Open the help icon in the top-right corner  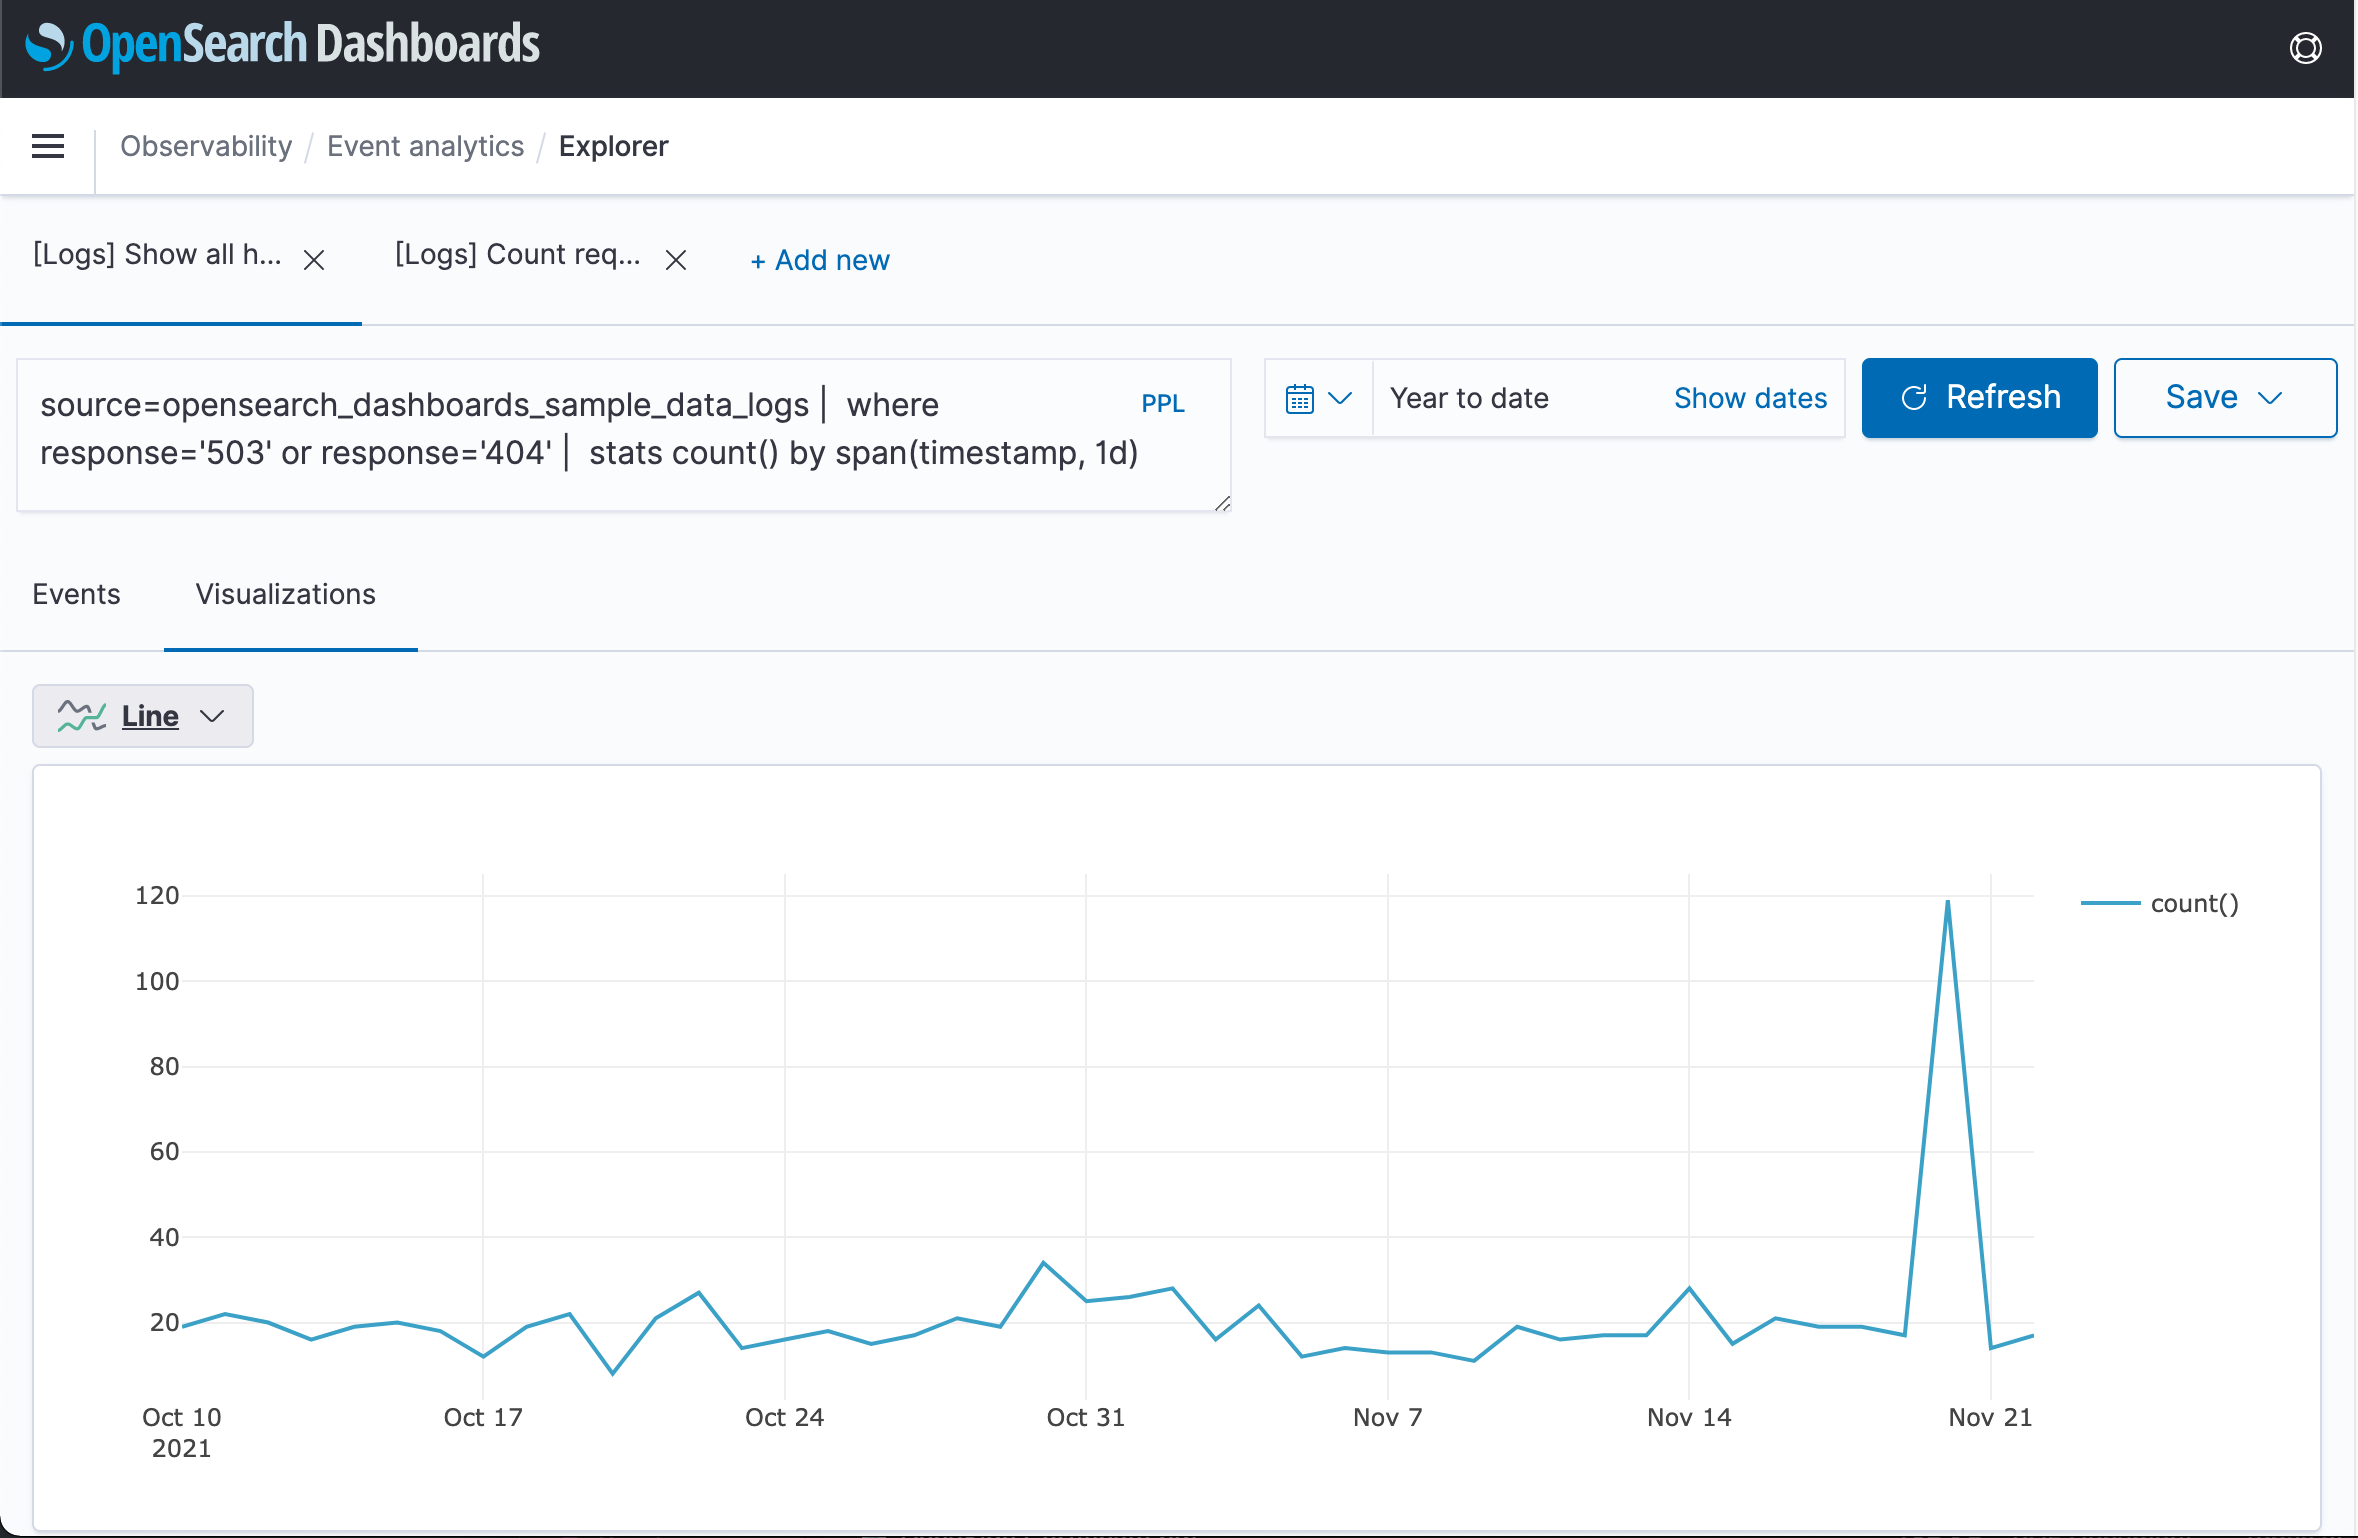point(2305,47)
